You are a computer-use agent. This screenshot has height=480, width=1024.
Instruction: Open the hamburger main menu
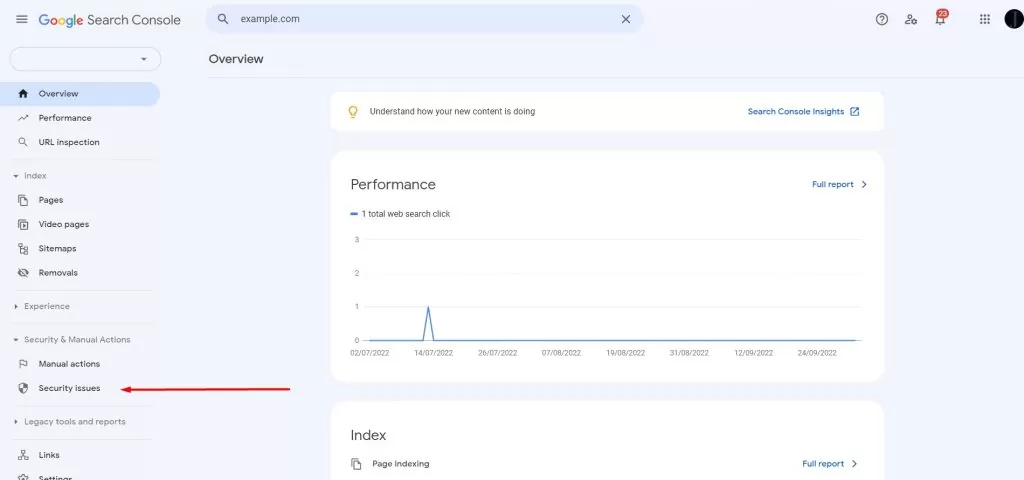pos(22,20)
